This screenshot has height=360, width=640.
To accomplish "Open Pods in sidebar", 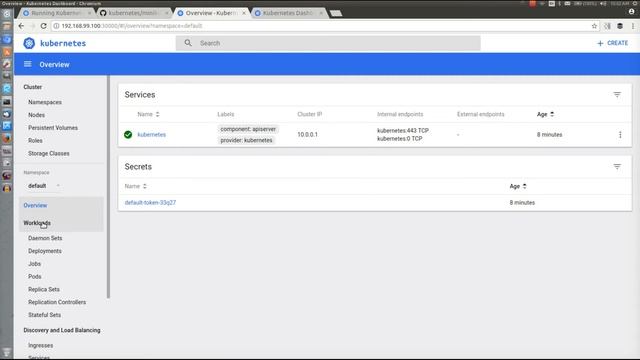I will tap(35, 277).
